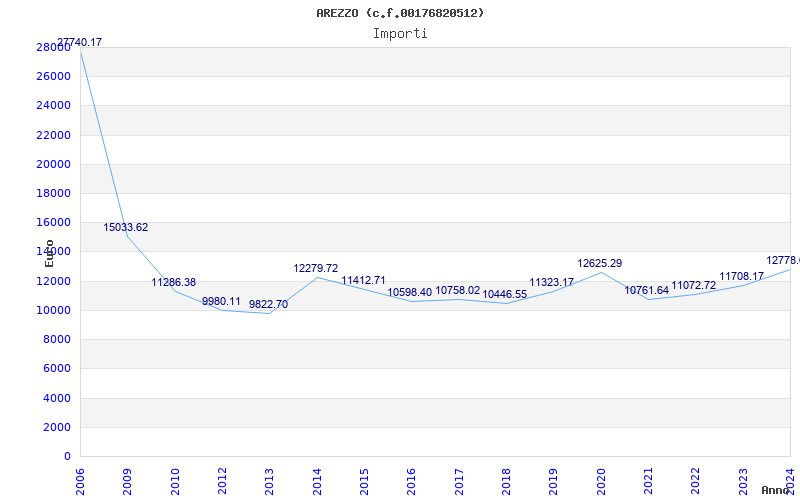800x500 pixels.
Task: Select data label 10758.02
Action: 458,291
